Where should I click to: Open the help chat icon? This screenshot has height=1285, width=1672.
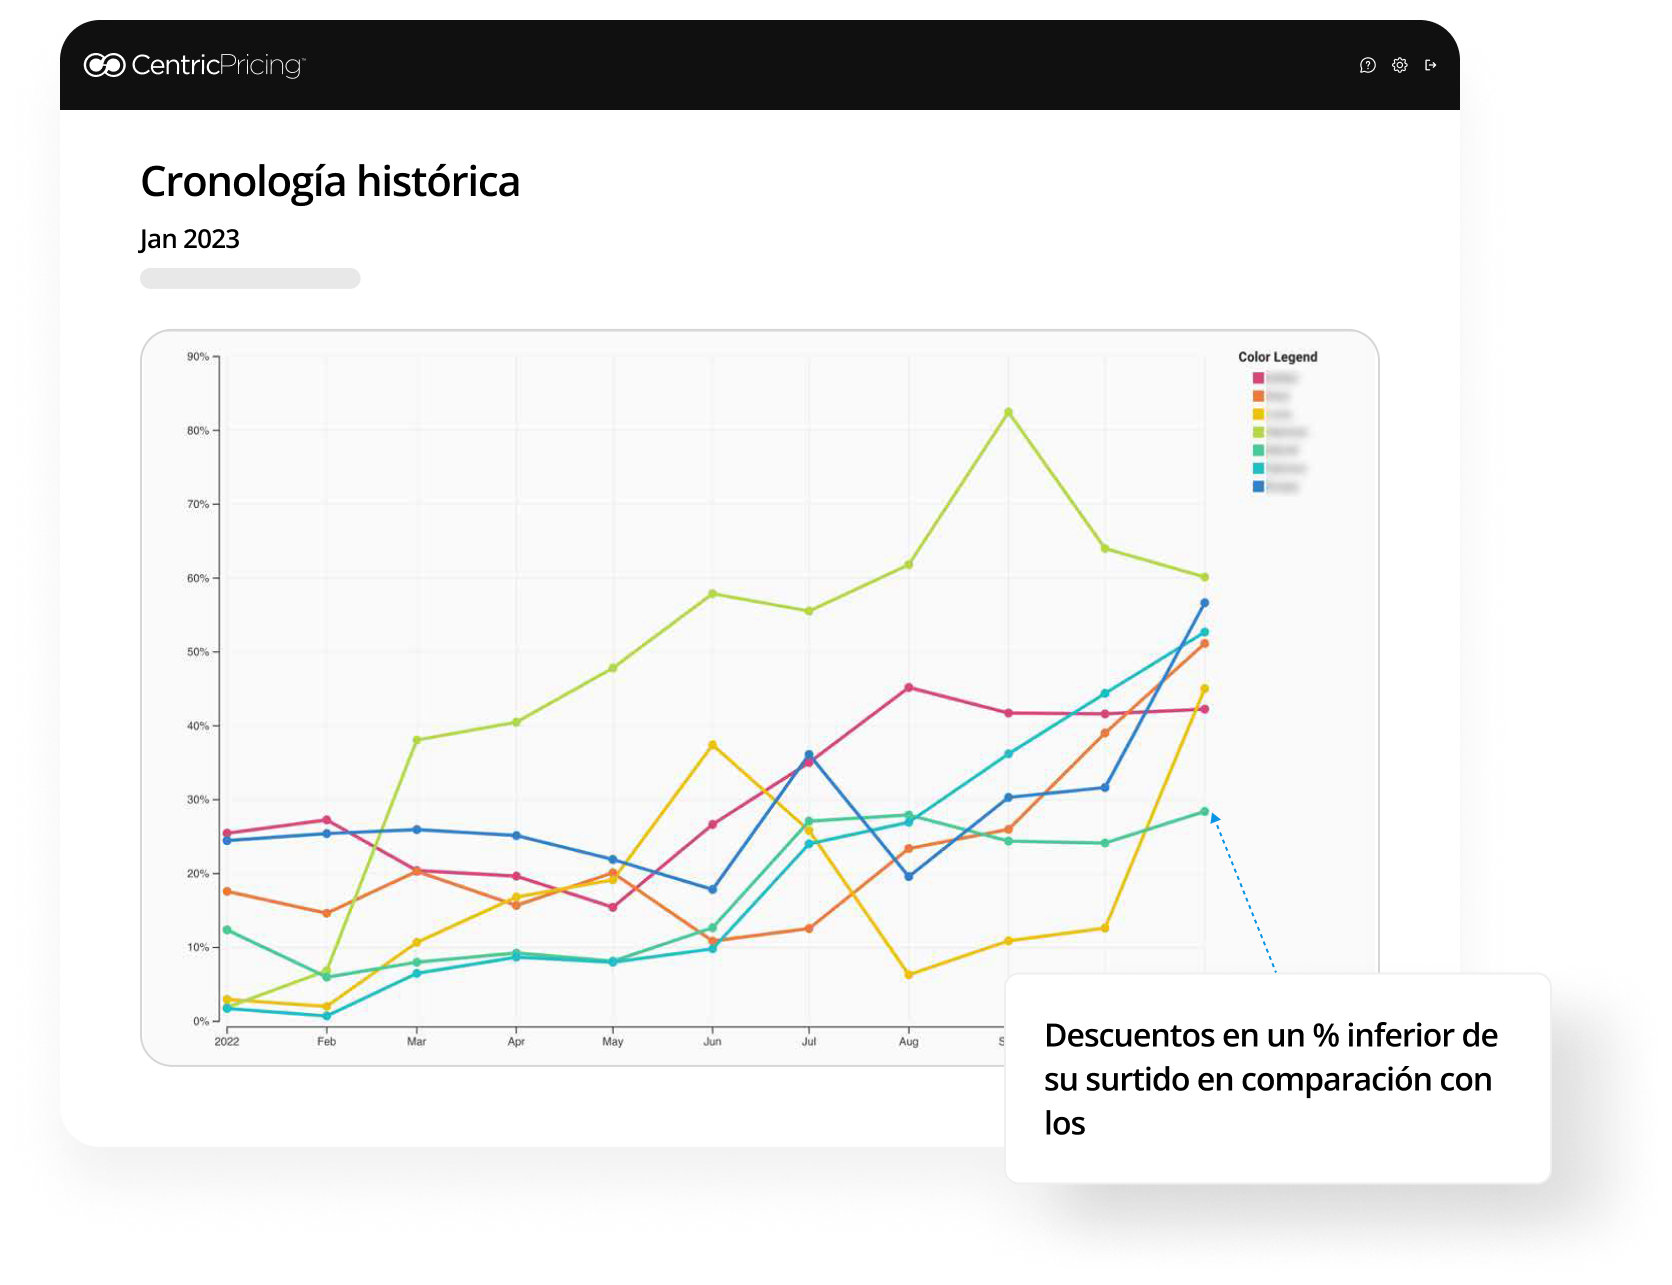point(1367,65)
